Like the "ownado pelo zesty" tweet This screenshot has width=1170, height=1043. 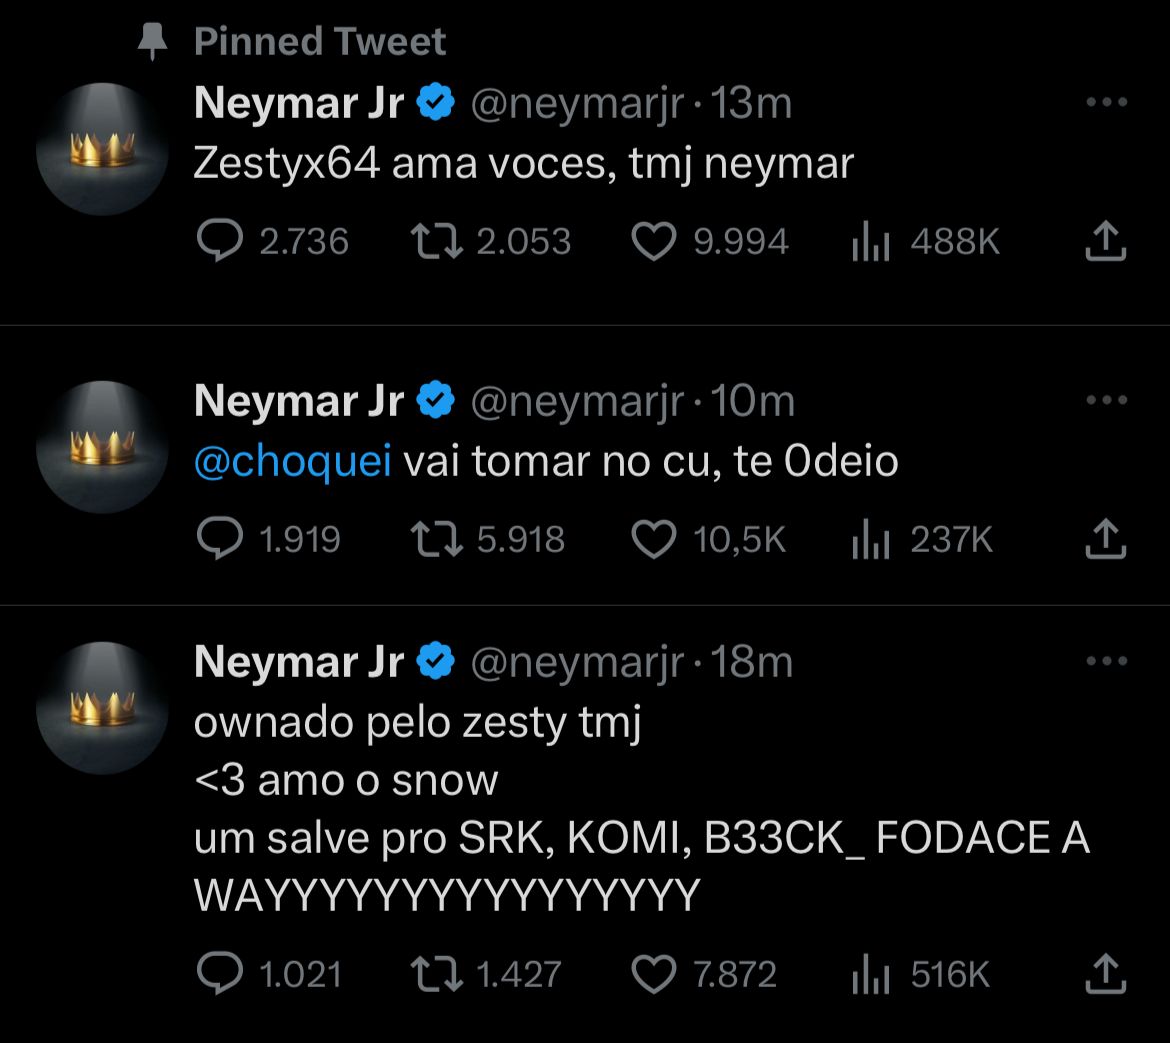tap(655, 974)
